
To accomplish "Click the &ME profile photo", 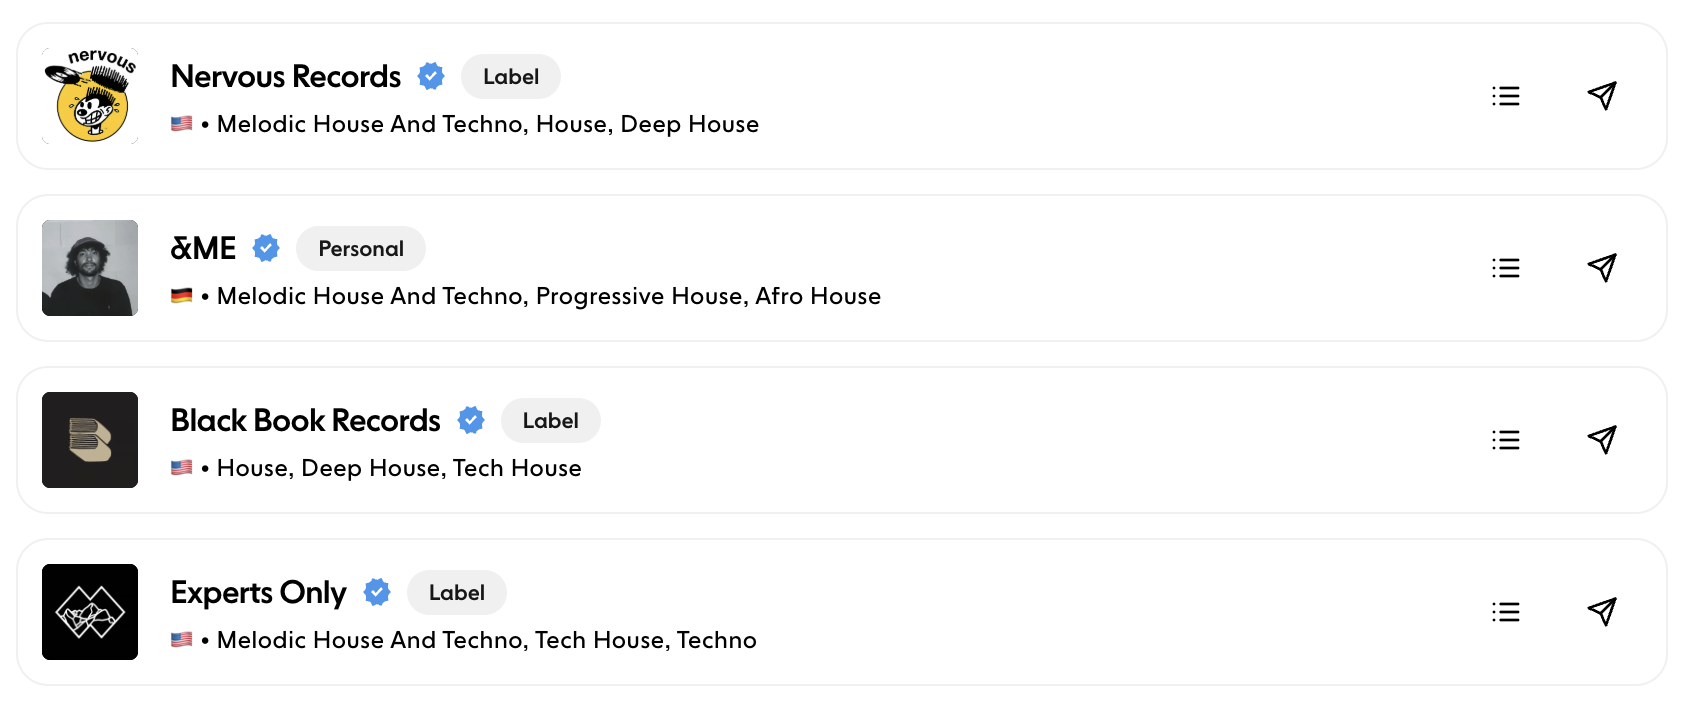I will pos(90,268).
